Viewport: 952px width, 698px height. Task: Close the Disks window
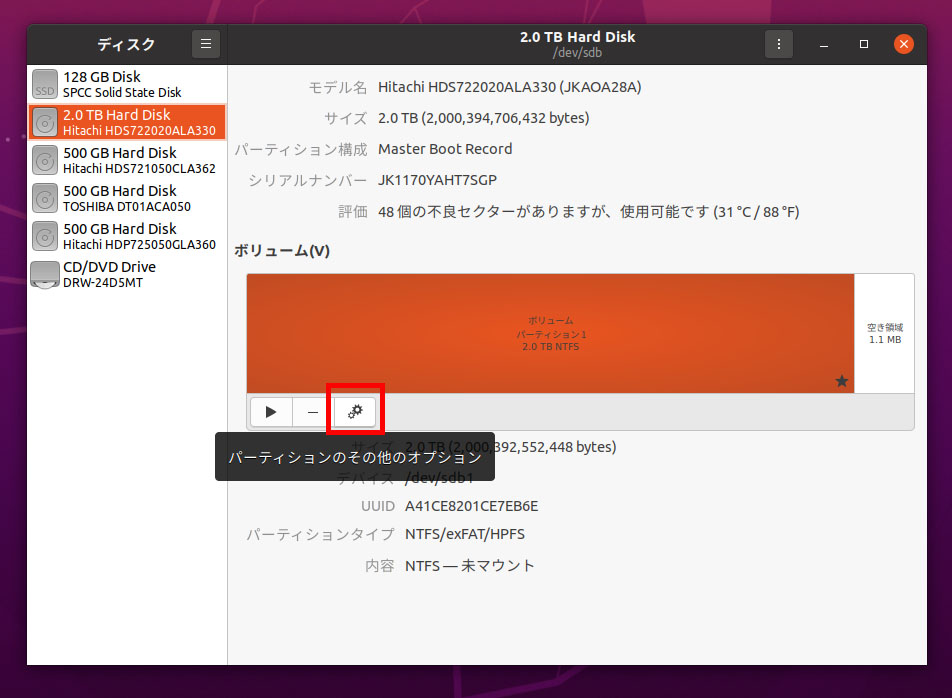click(x=903, y=44)
